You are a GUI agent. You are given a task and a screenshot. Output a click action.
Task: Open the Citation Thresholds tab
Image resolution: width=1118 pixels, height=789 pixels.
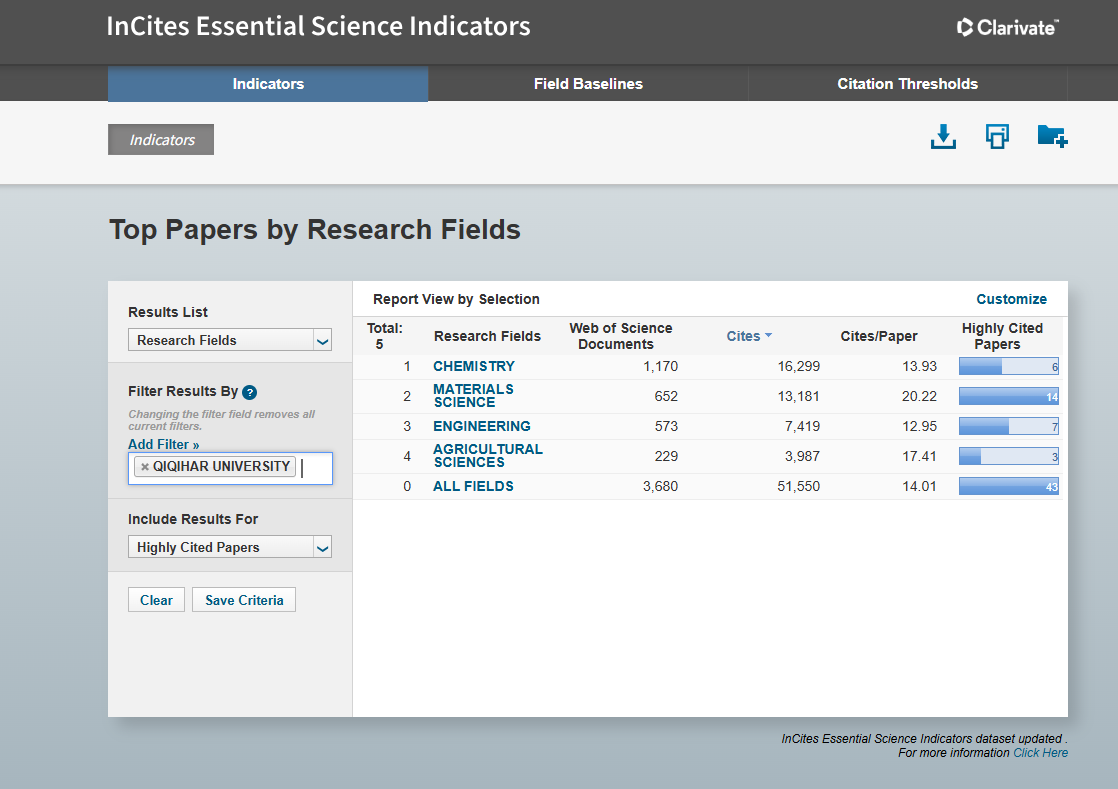pos(907,84)
